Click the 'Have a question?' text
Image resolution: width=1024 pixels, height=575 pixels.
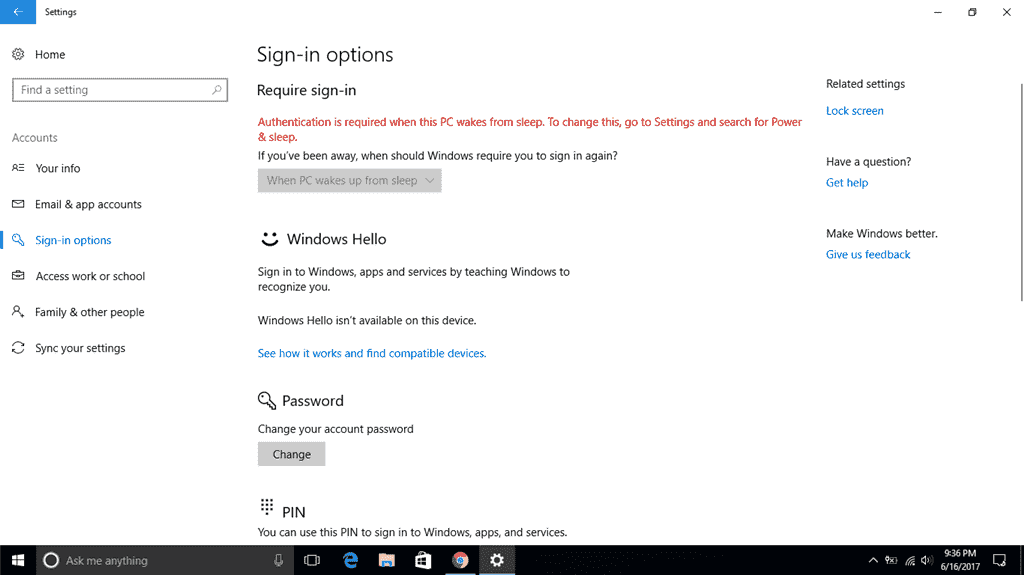pyautogui.click(x=869, y=161)
